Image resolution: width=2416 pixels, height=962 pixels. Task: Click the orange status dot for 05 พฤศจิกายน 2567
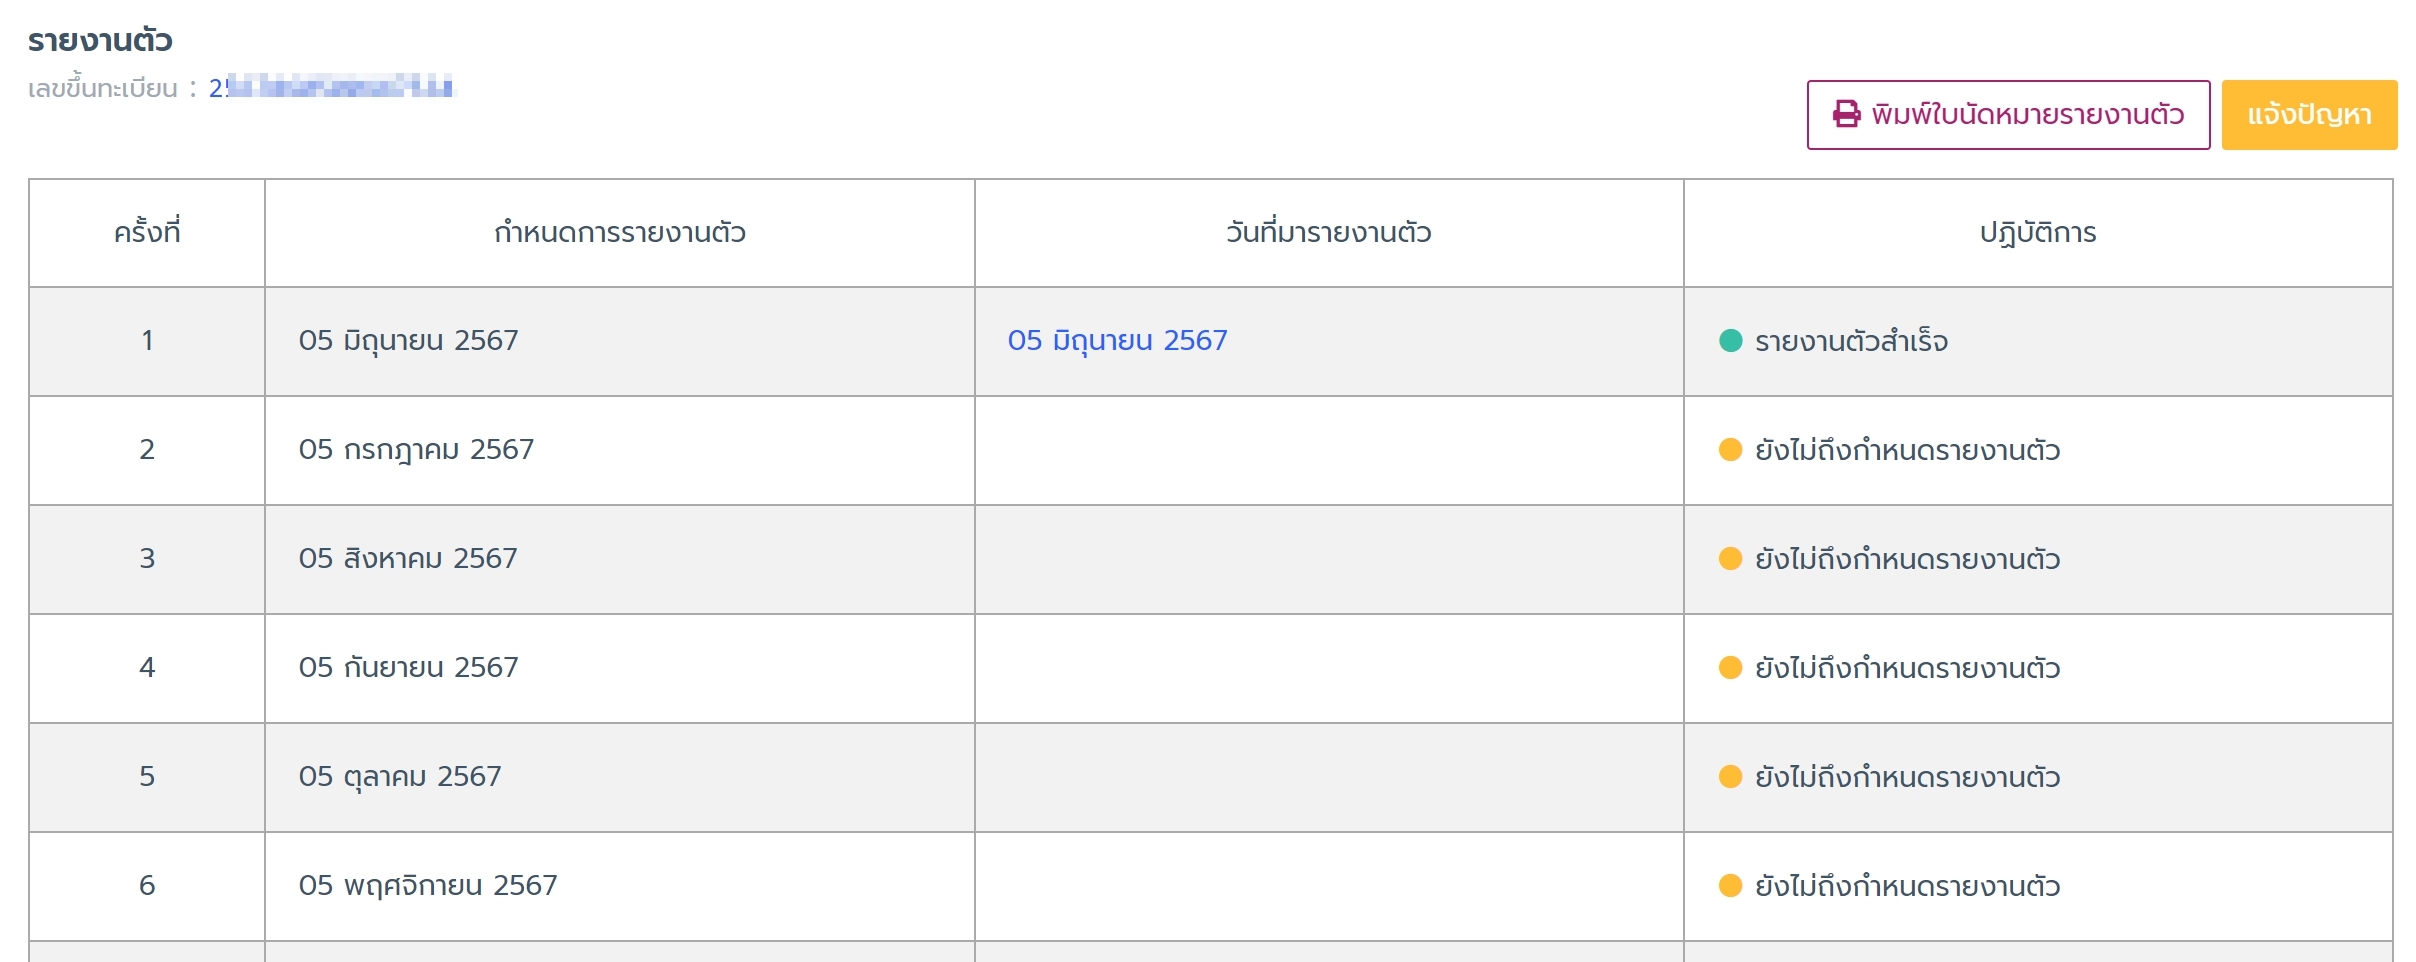click(1731, 886)
